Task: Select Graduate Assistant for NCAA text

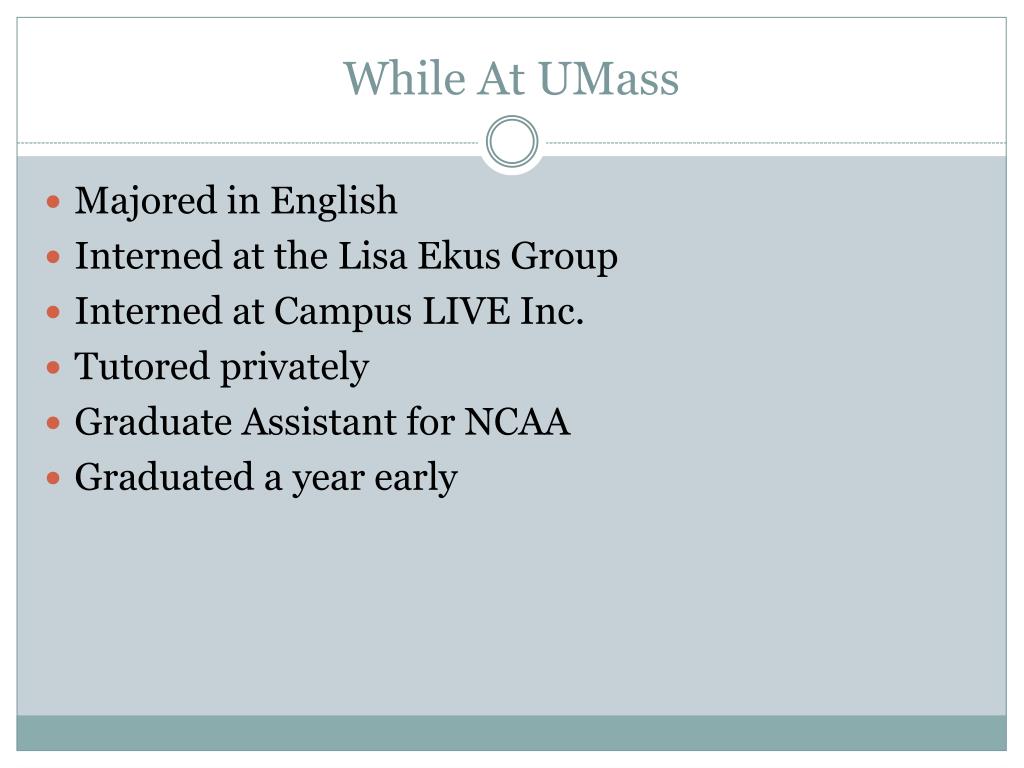Action: coord(323,421)
